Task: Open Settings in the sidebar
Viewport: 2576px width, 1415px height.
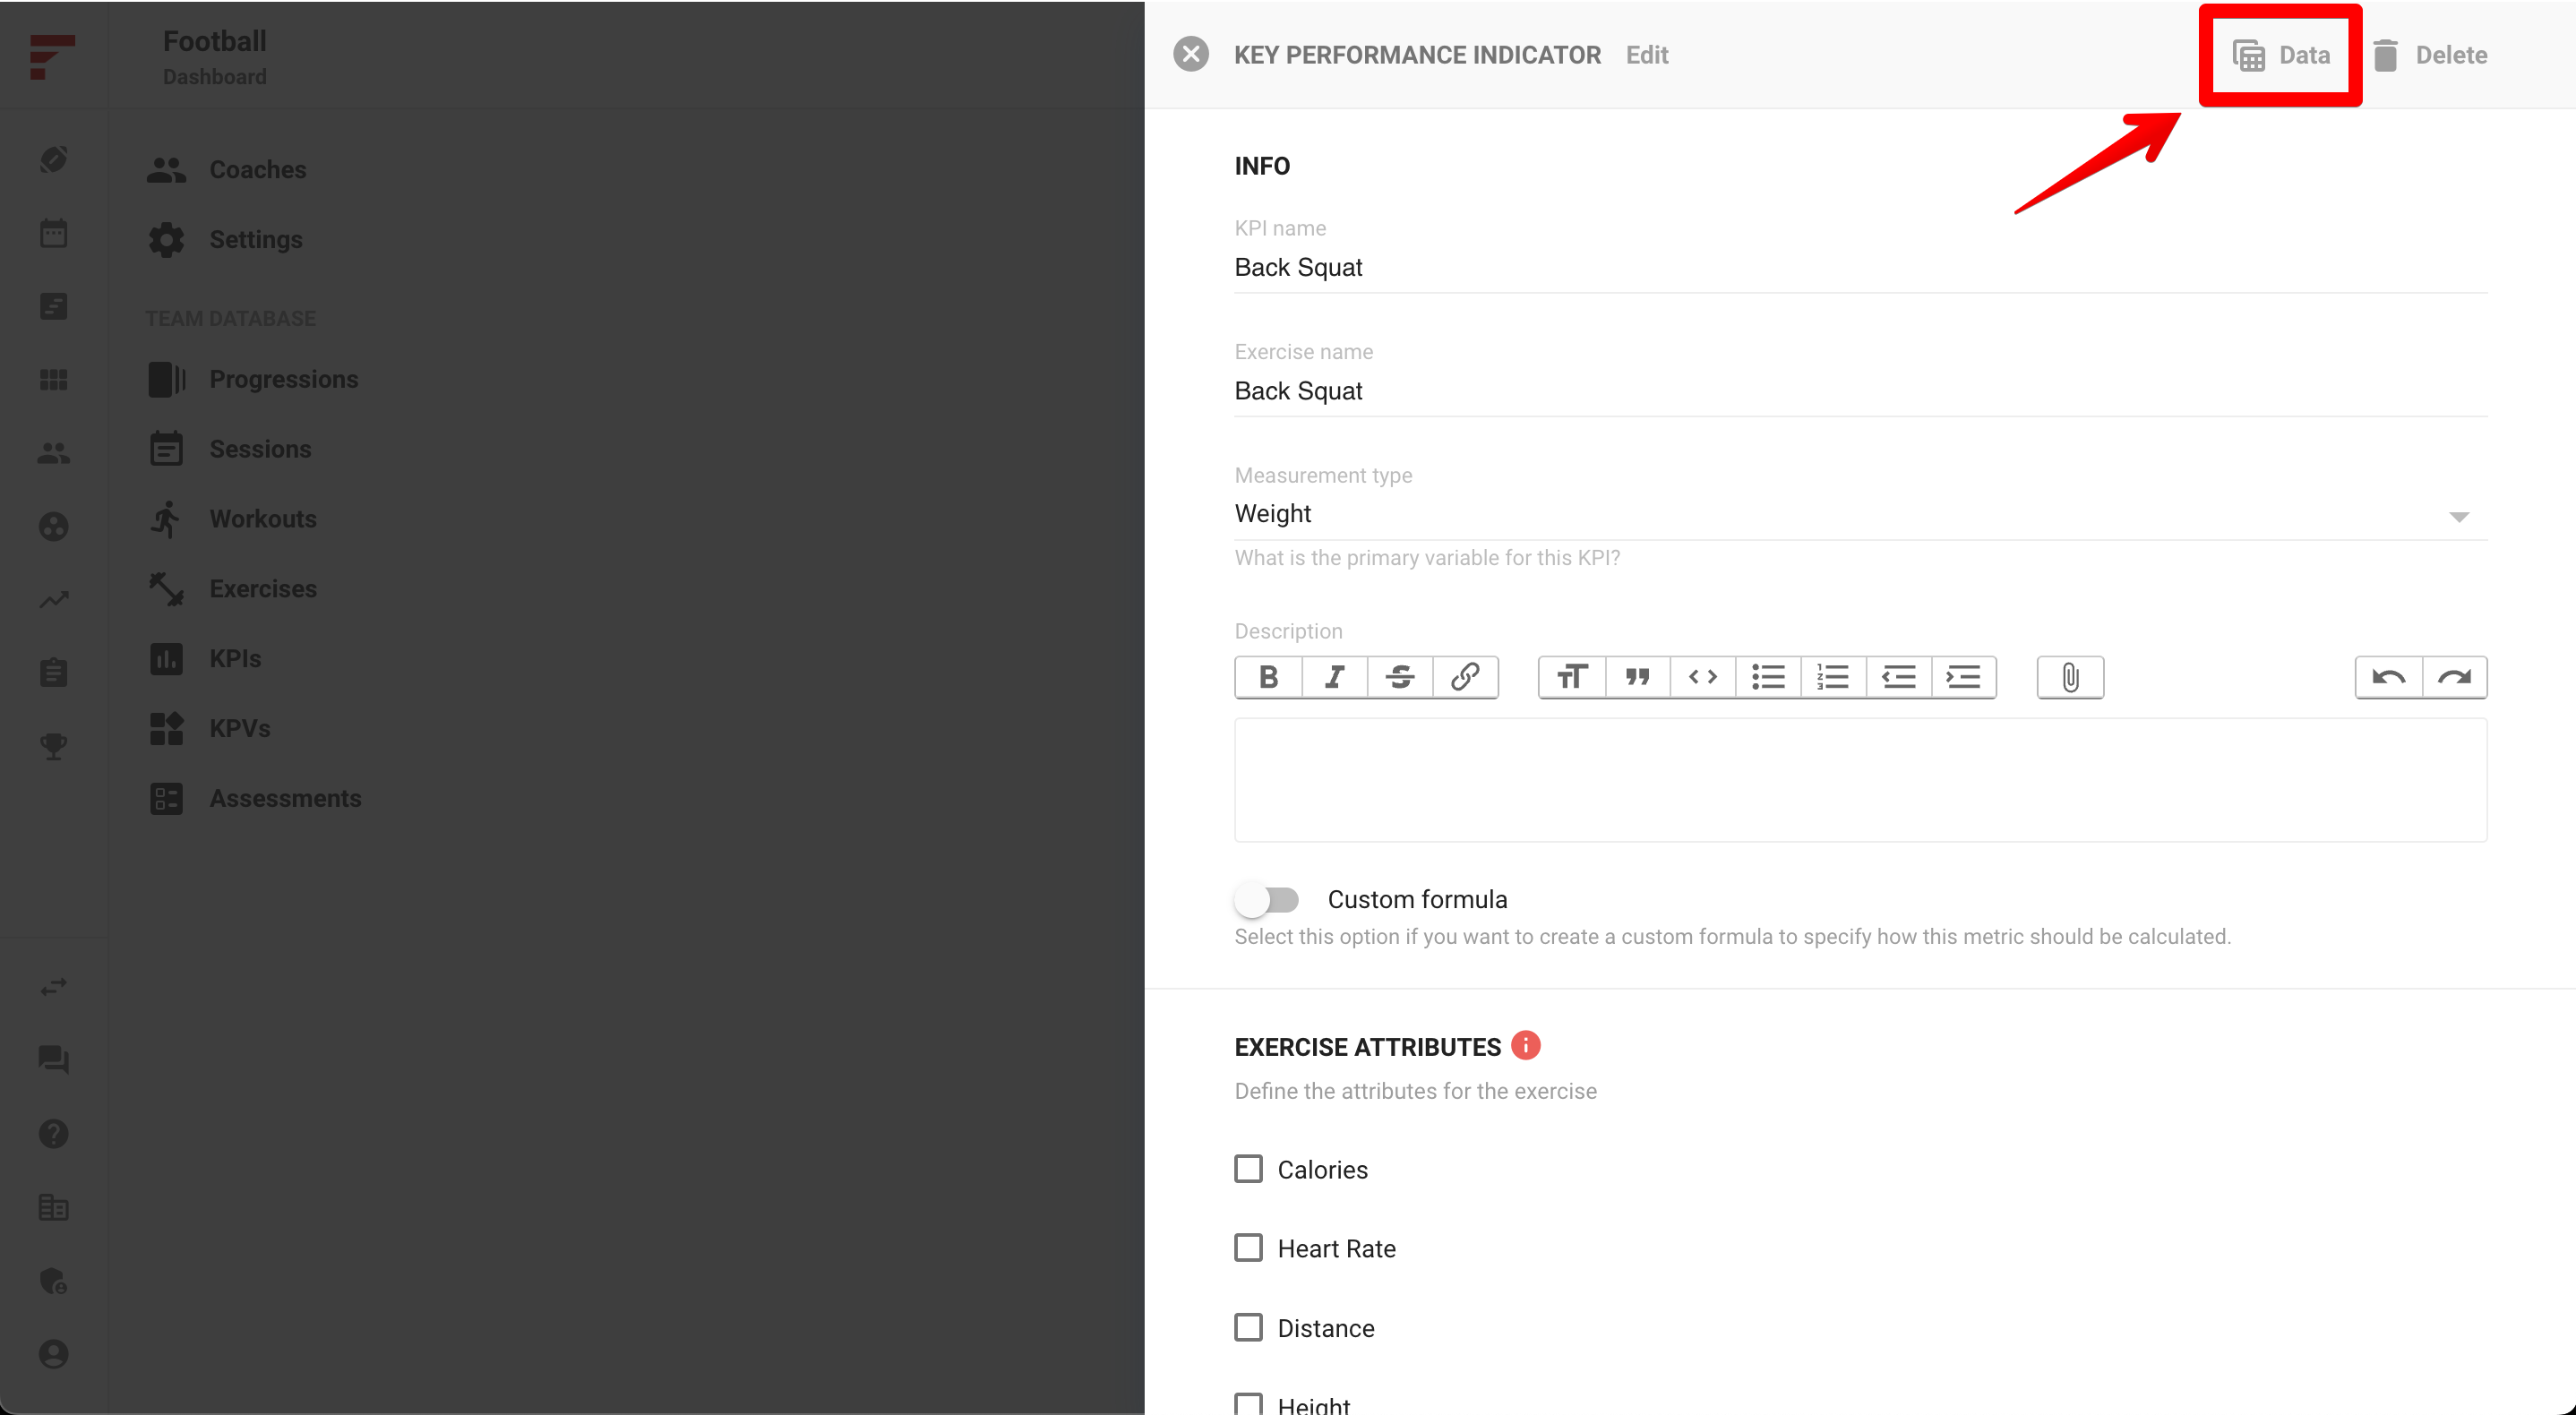Action: 225,239
